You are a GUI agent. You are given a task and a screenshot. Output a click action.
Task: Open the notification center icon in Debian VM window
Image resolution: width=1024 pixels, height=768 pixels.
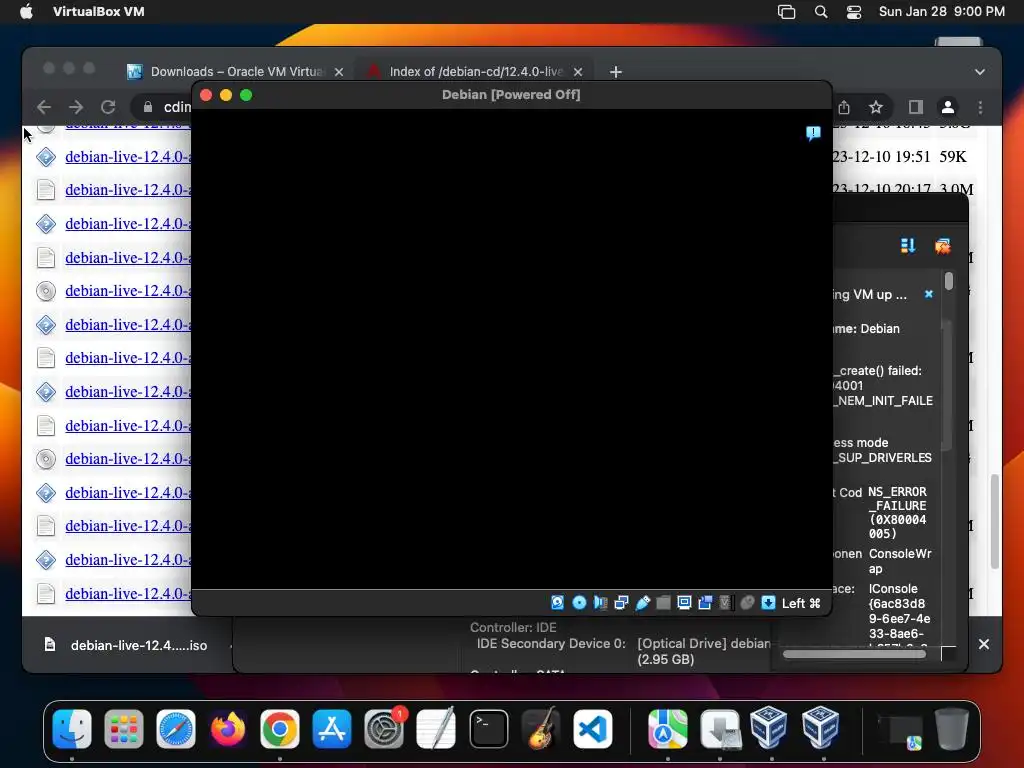click(813, 133)
